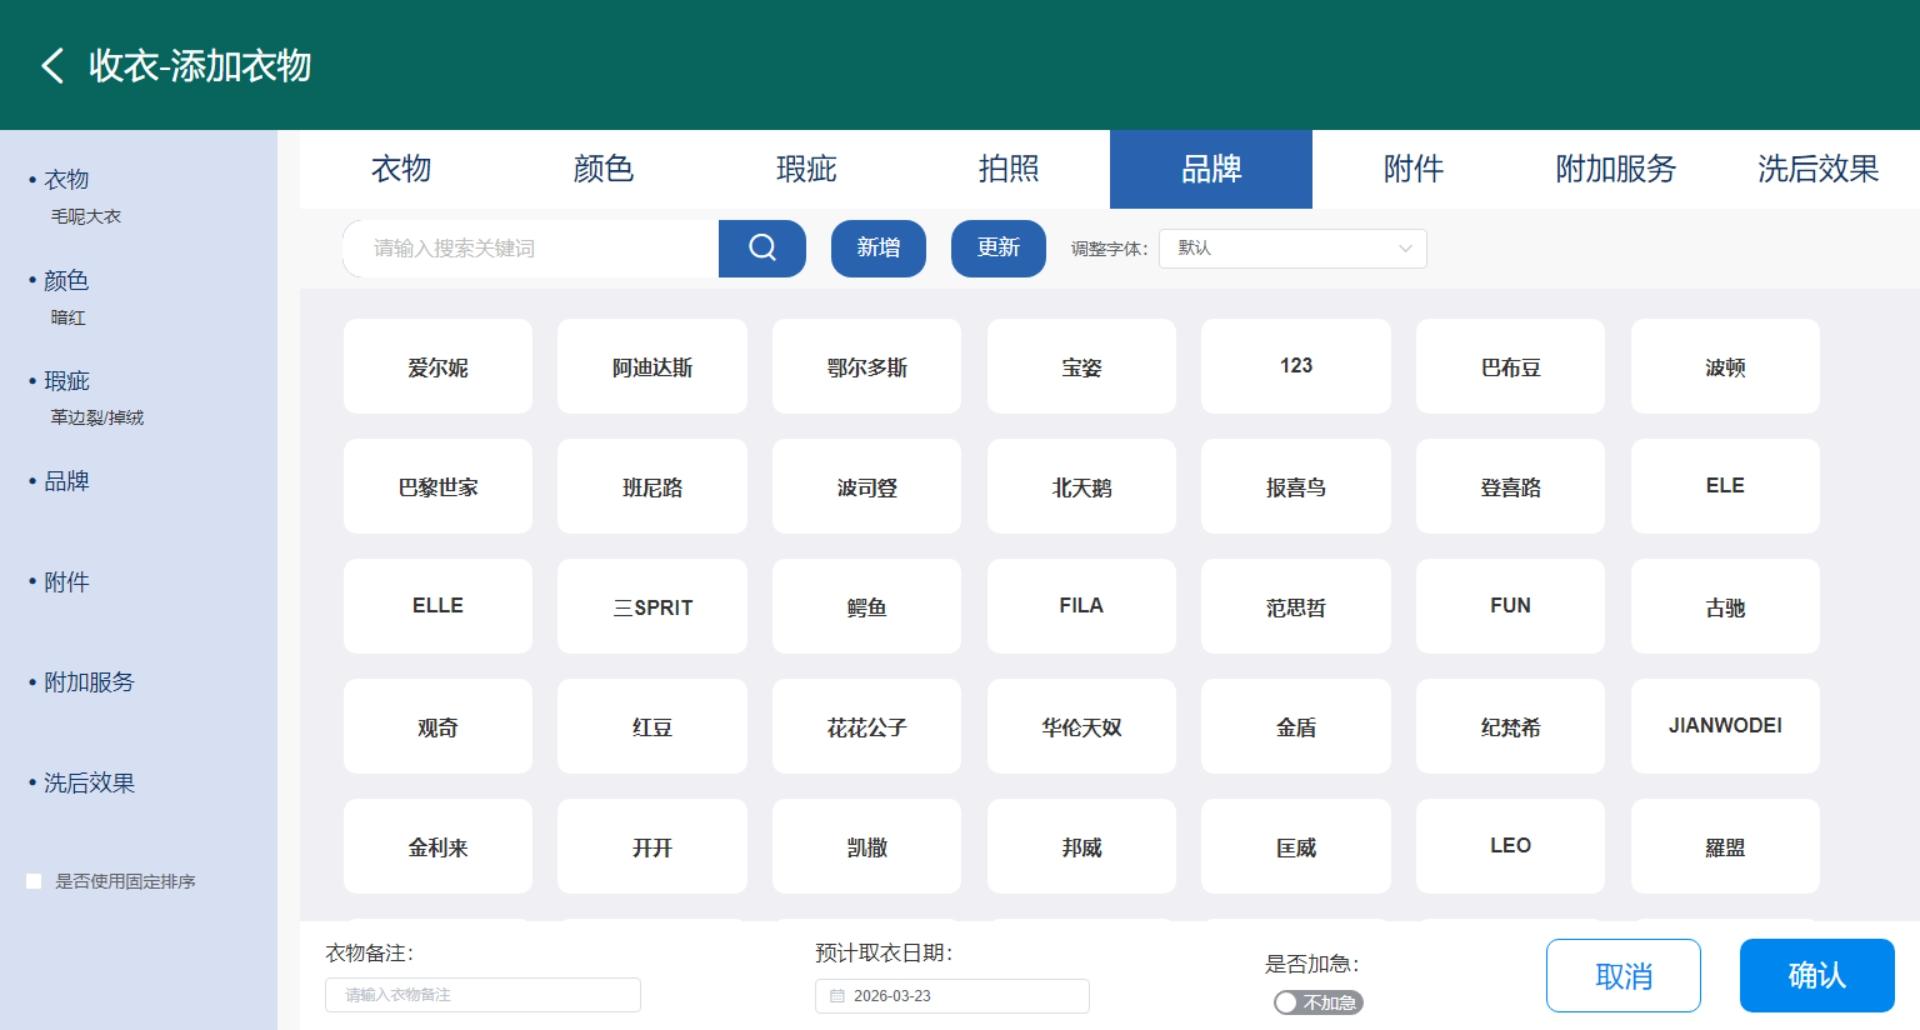1920x1030 pixels.
Task: Open the 瑕疵 tab
Action: [x=806, y=169]
